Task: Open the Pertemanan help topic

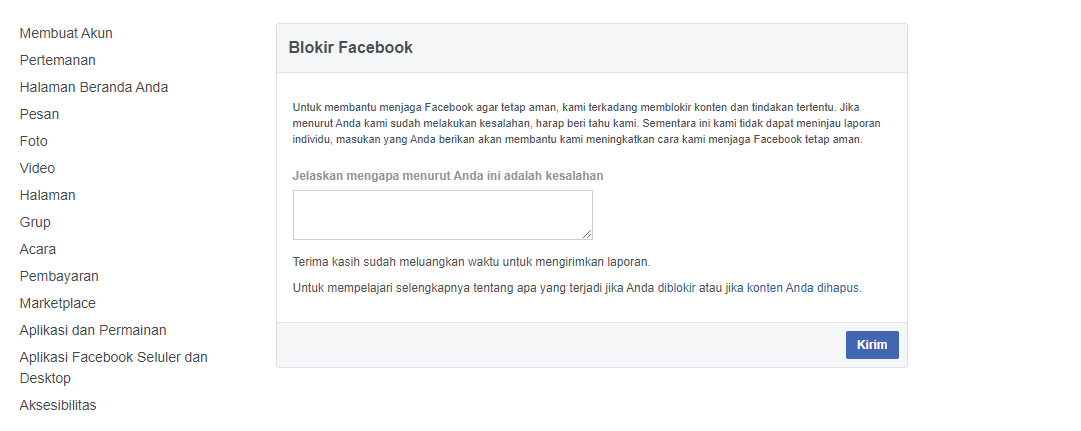Action: 57,60
